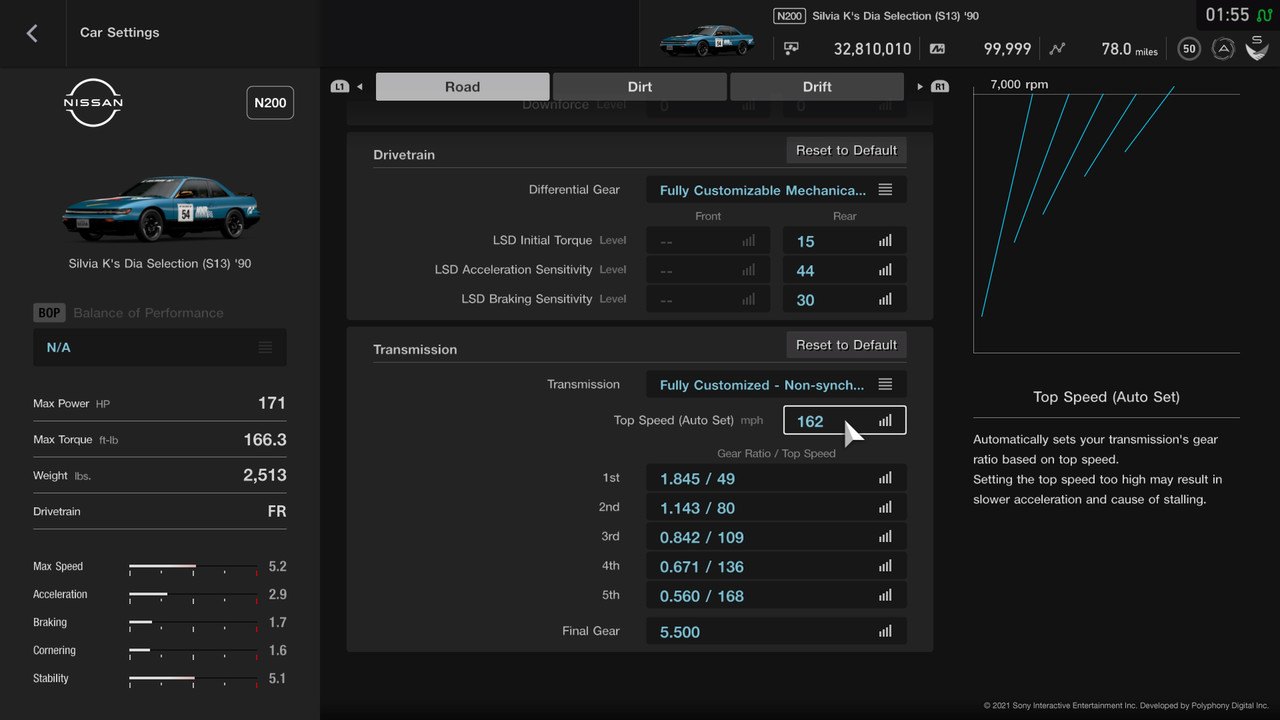
Task: Click the credits icon beside 32,810,010
Action: click(792, 48)
